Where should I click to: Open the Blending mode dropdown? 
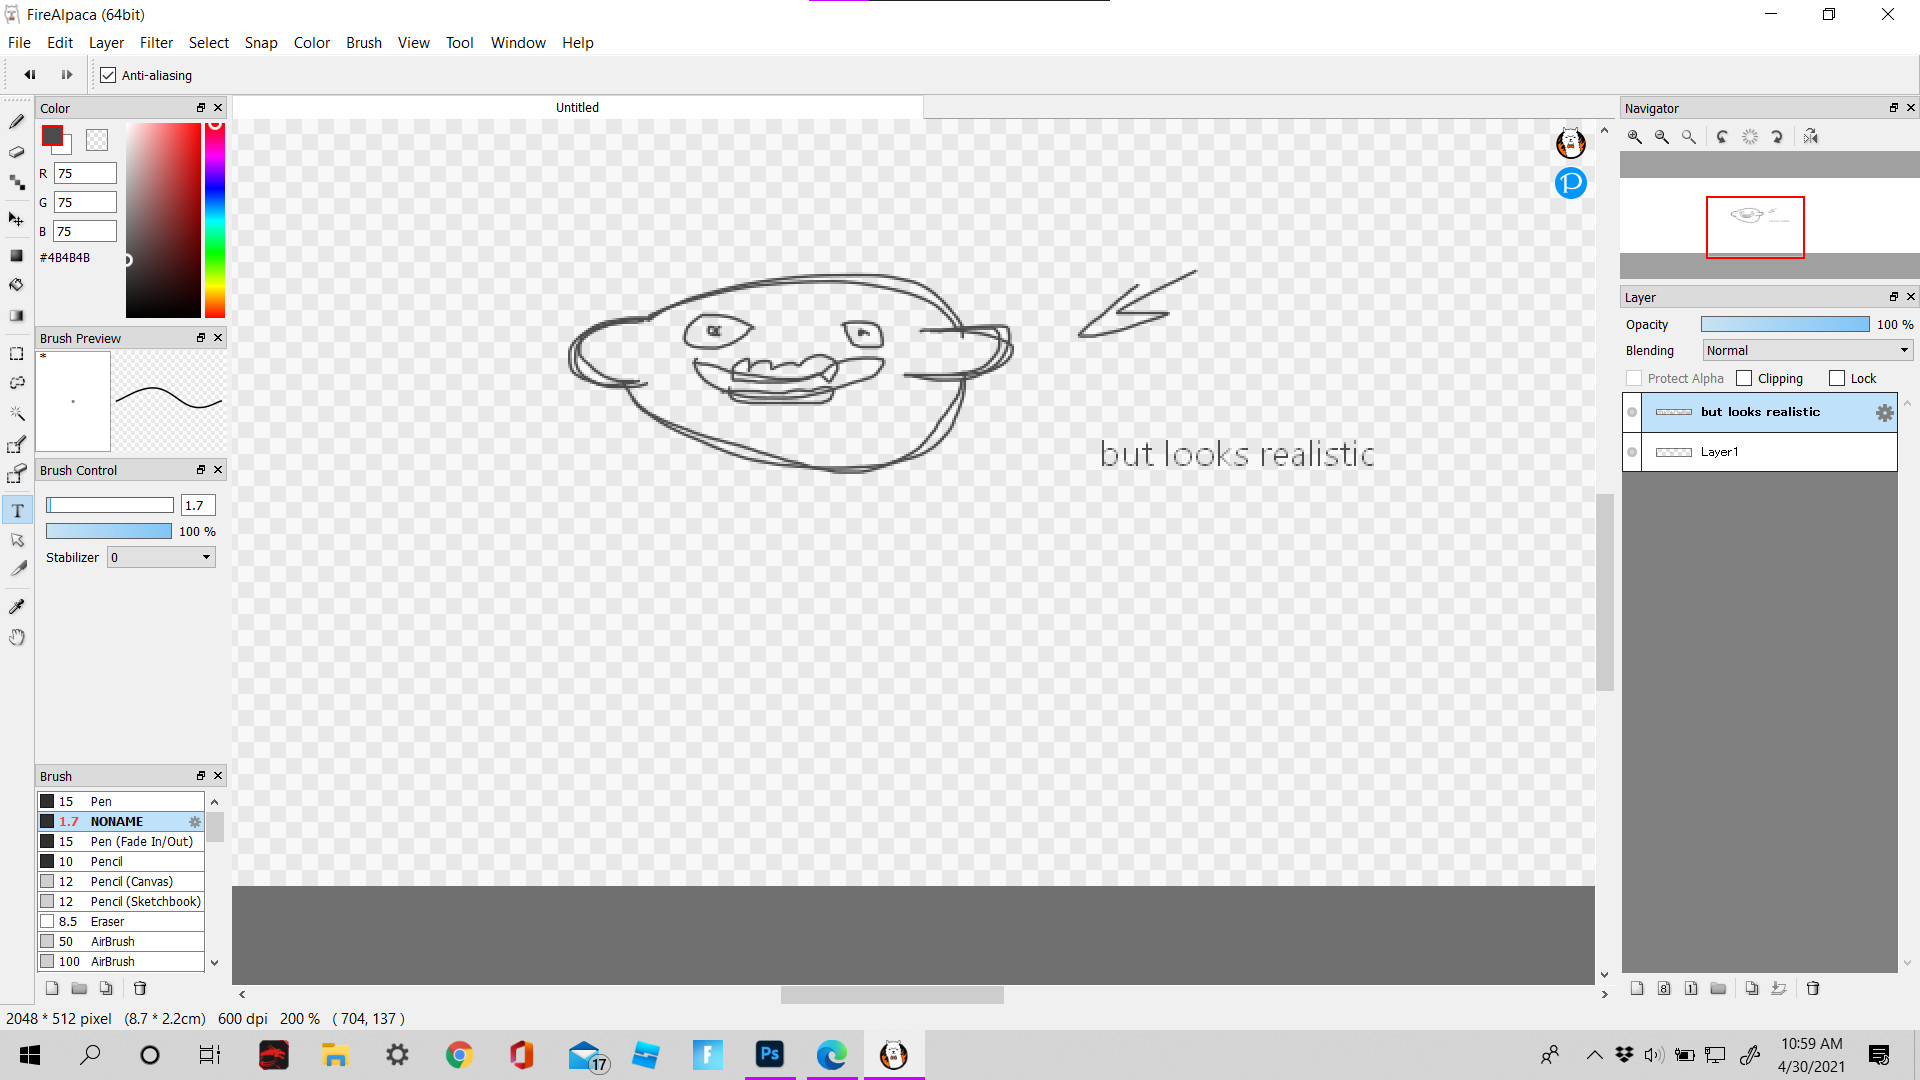(1807, 350)
